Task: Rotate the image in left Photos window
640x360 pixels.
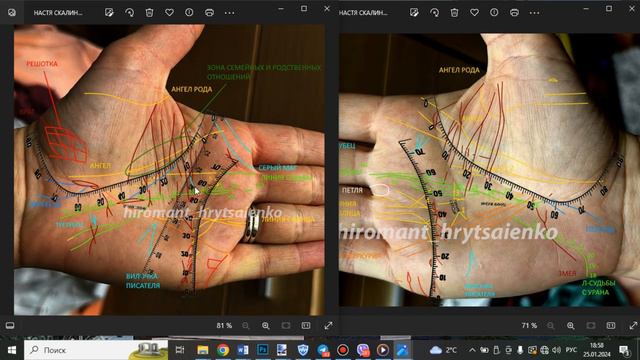Action: 129,13
